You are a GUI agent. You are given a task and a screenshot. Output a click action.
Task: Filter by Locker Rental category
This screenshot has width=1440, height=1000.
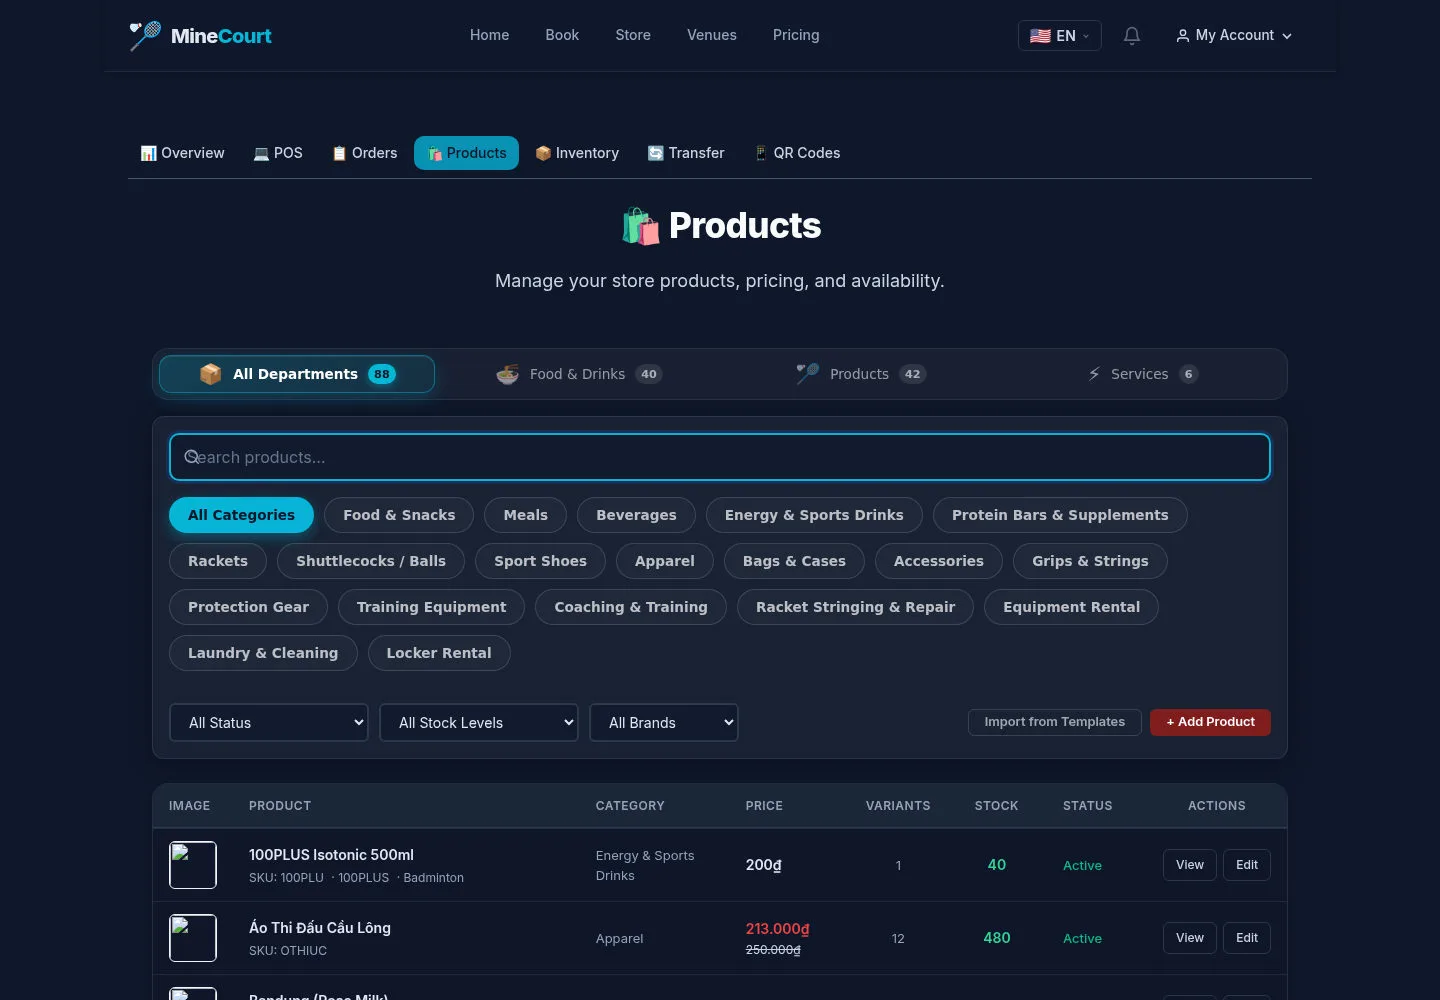(439, 653)
